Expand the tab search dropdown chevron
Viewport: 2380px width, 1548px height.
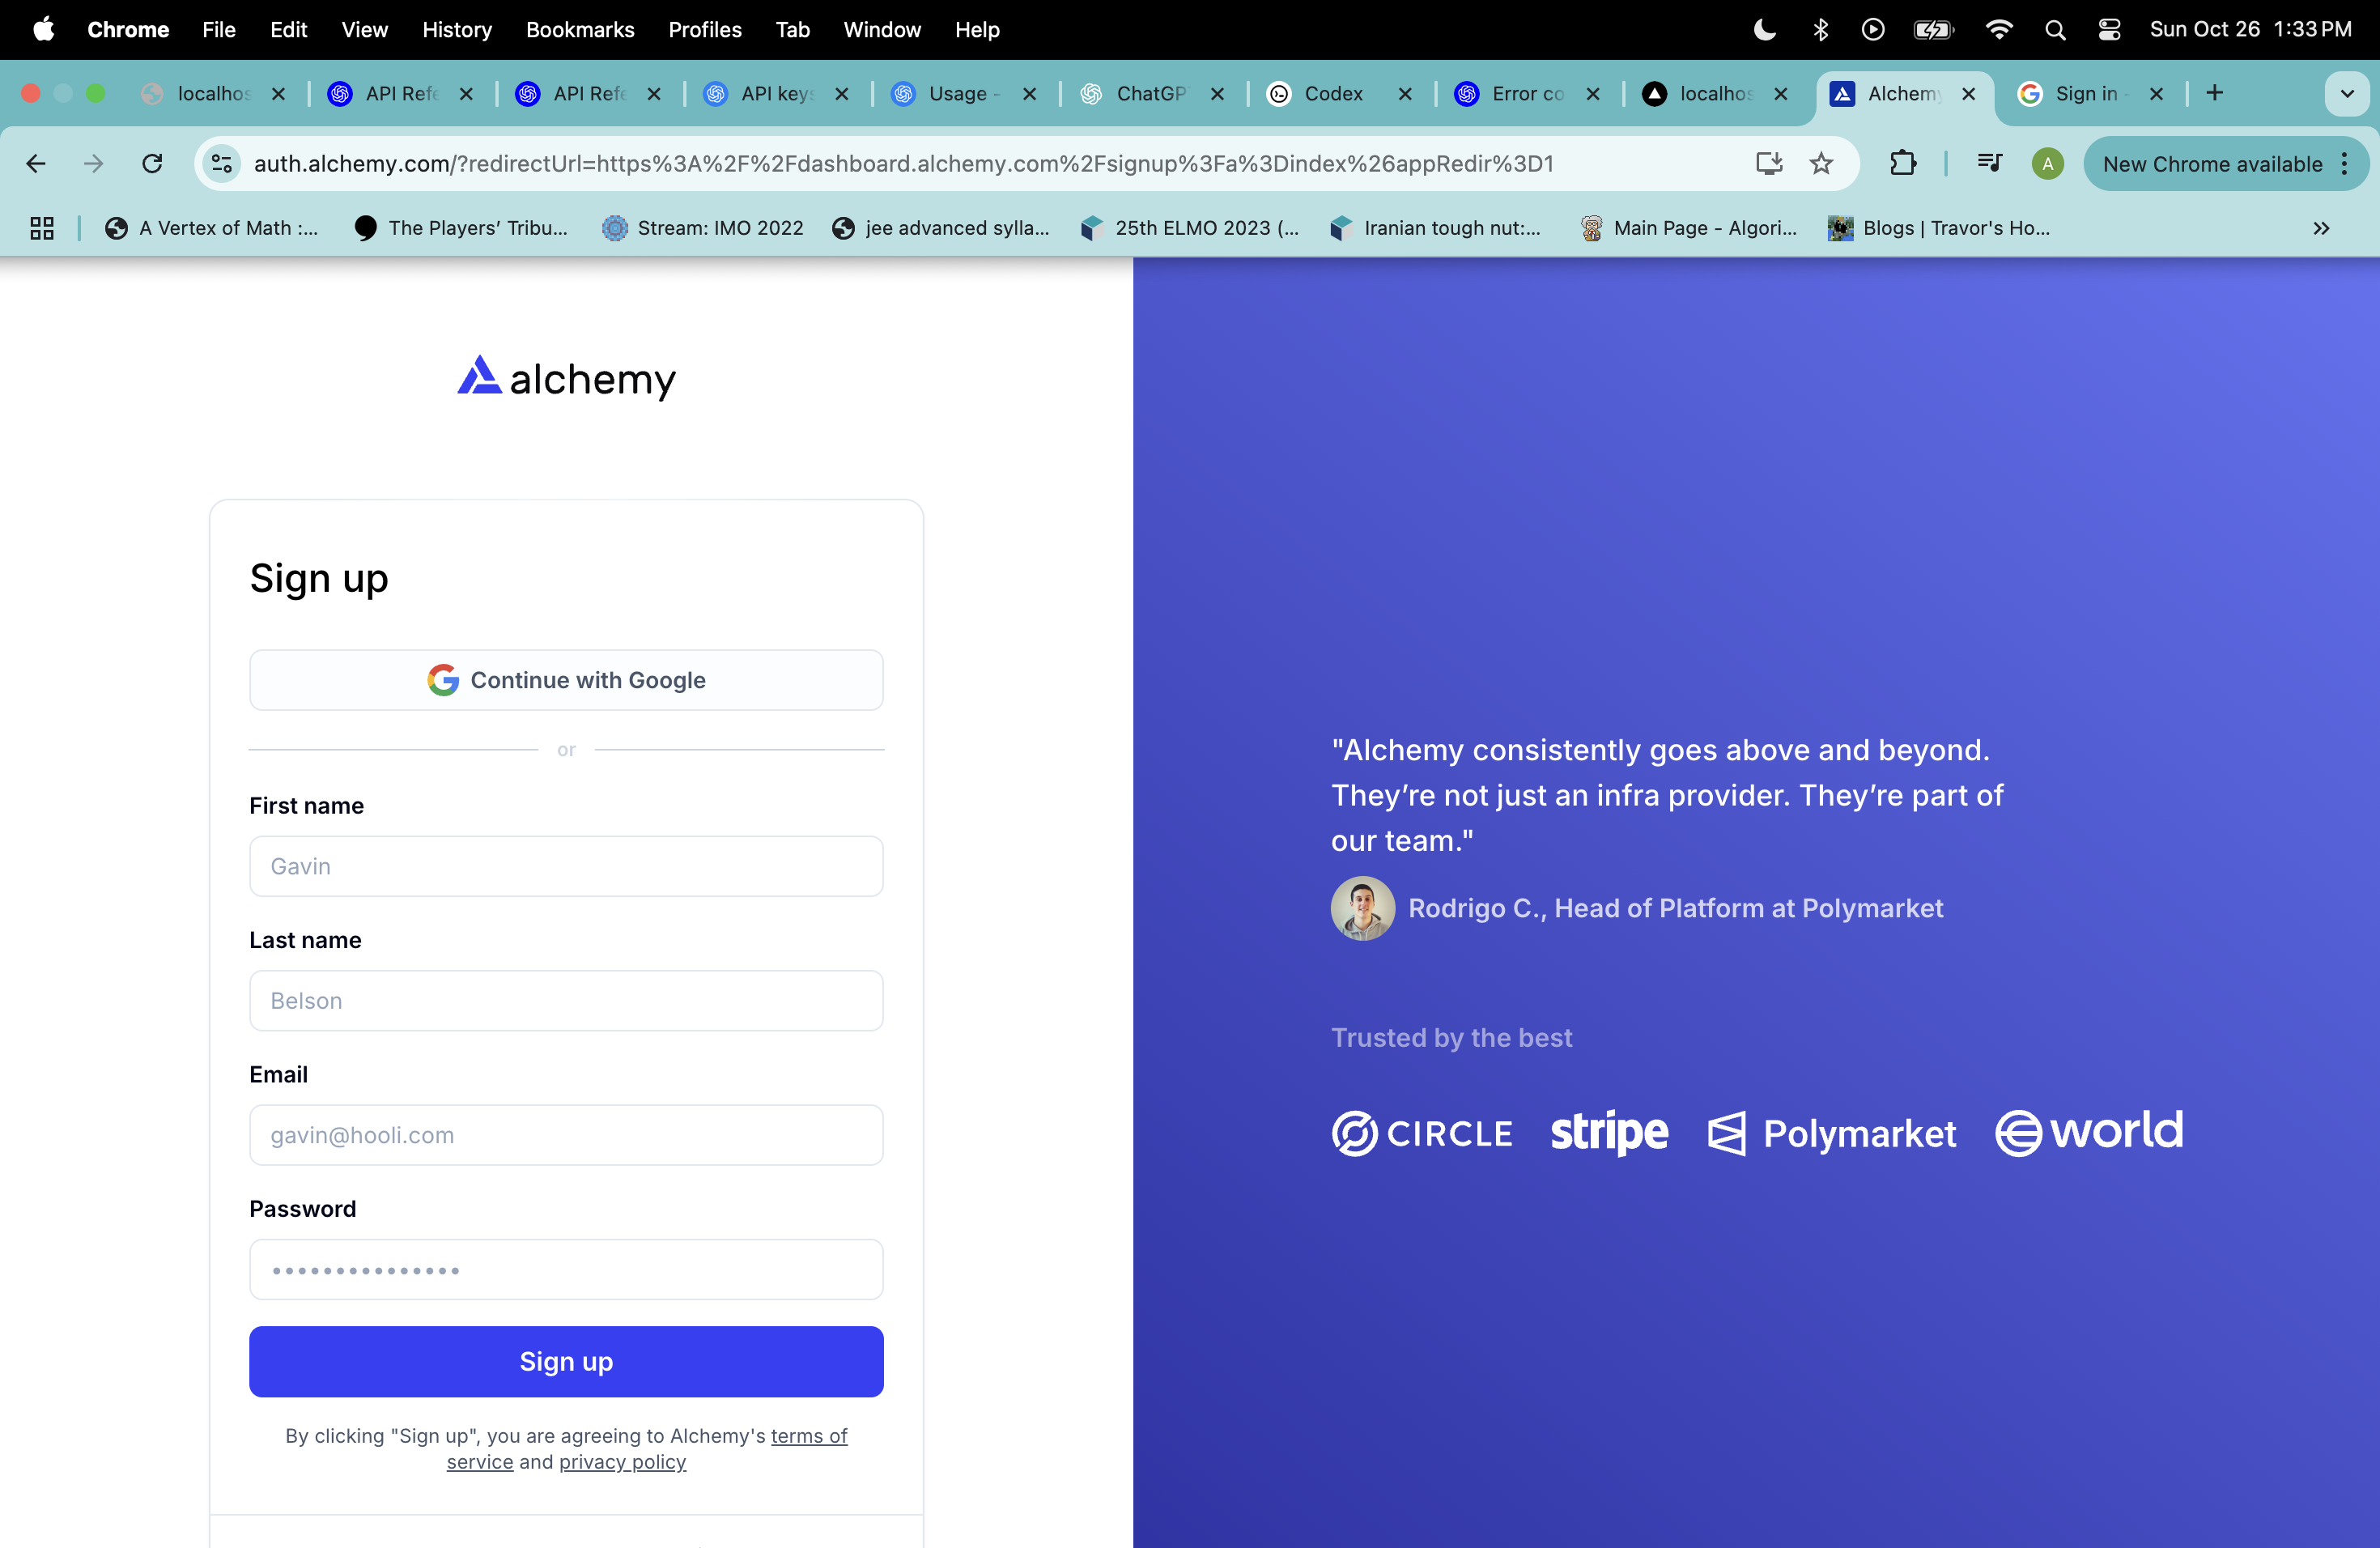(2346, 94)
